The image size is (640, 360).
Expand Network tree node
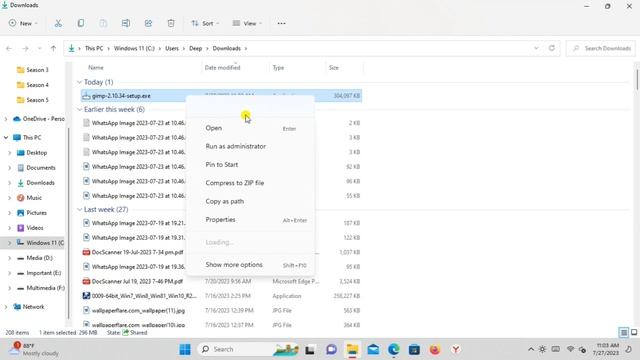point(6,307)
